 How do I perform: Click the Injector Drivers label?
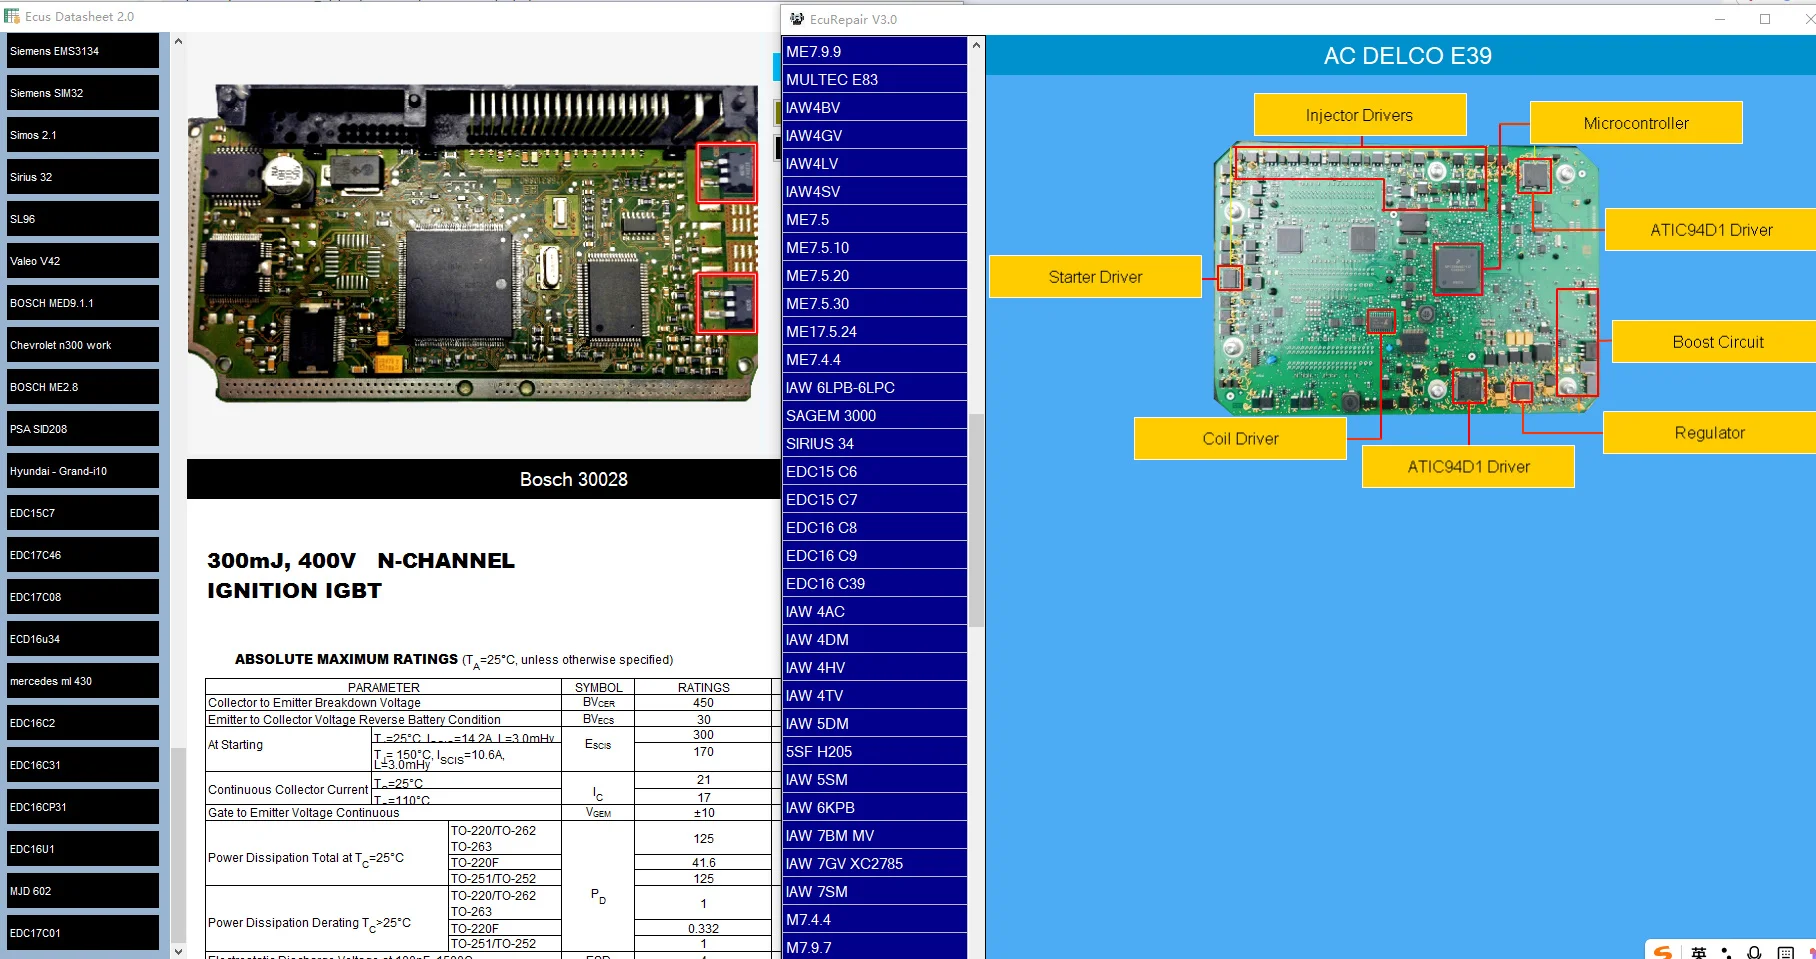click(x=1360, y=115)
